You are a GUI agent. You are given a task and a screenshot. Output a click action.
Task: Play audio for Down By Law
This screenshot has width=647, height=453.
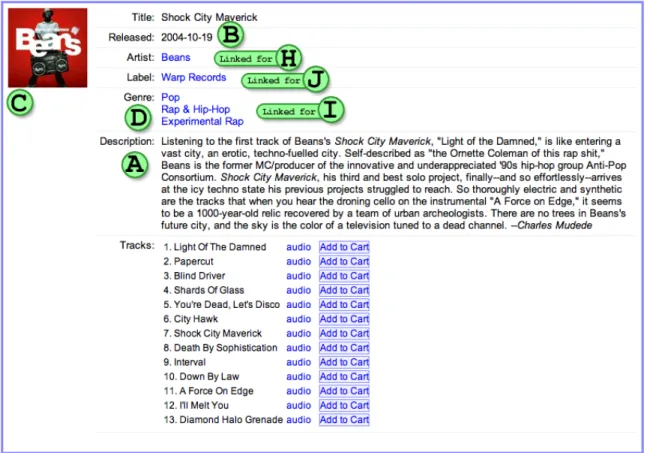click(x=298, y=377)
